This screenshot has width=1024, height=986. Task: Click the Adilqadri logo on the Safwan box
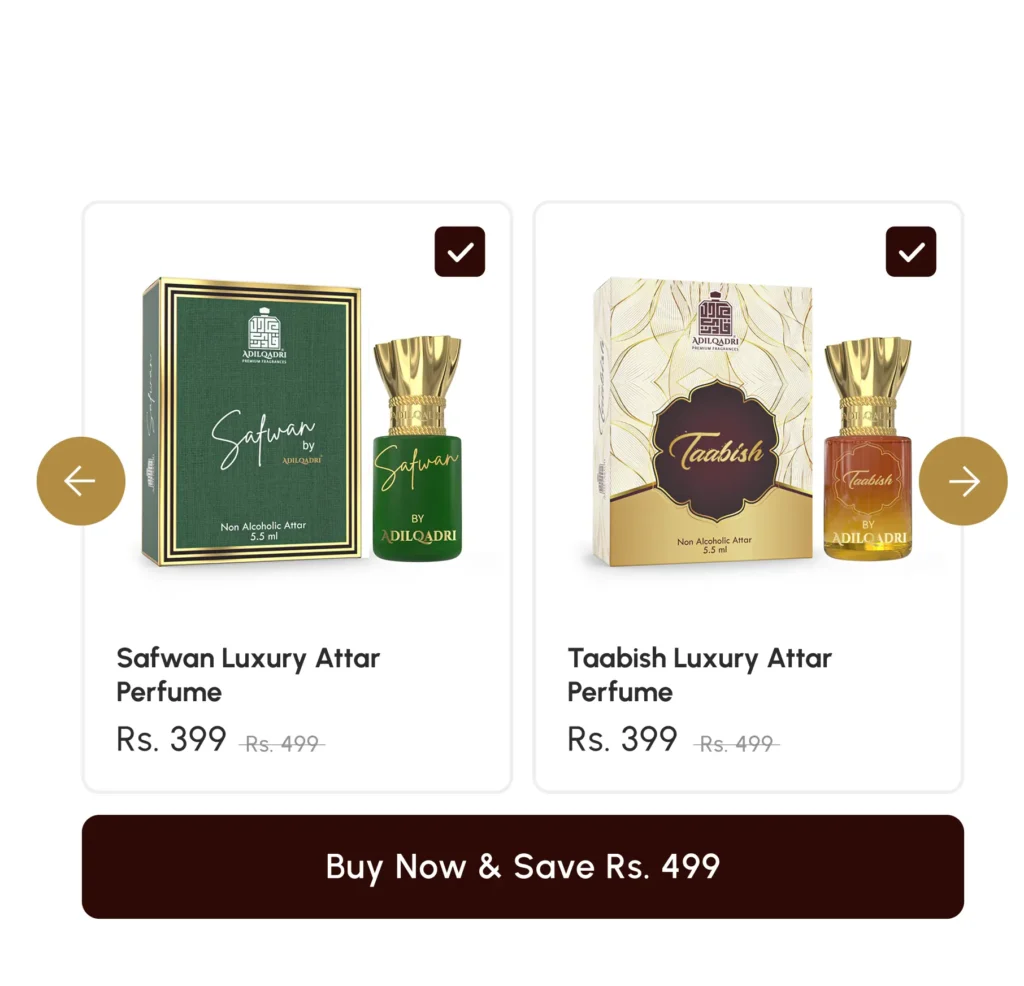pyautogui.click(x=264, y=335)
